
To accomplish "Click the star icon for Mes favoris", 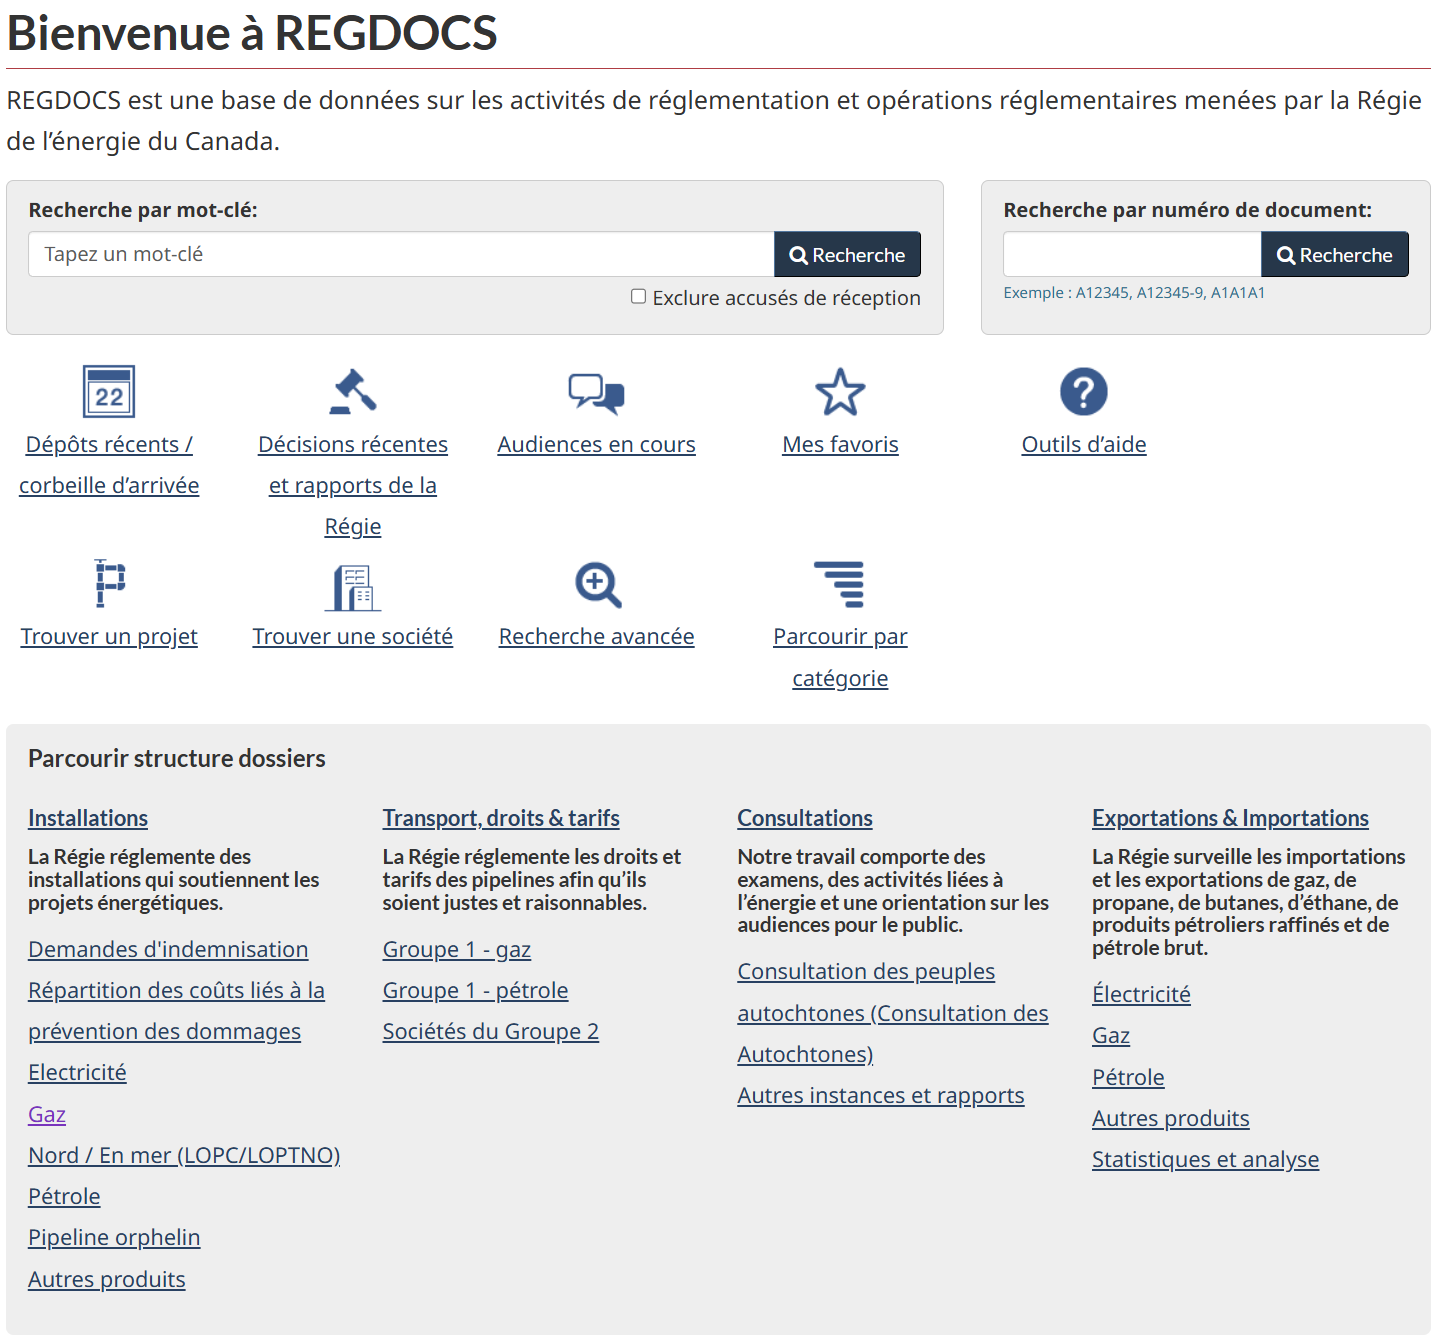I will tap(840, 392).
